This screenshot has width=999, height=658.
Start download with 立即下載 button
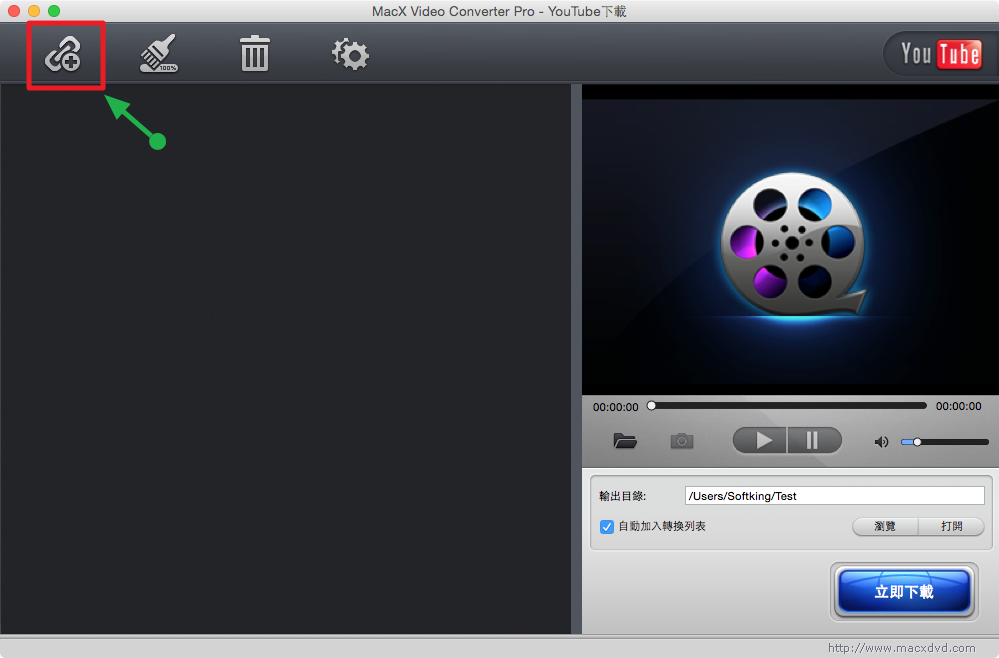pos(904,592)
